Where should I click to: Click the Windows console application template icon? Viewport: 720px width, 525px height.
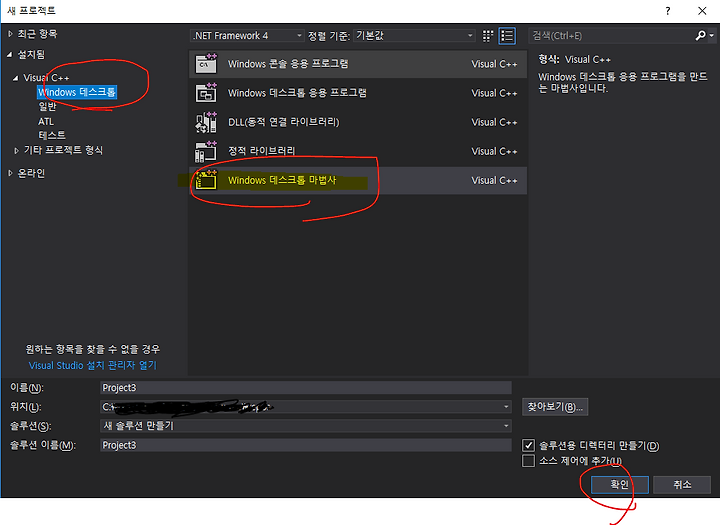point(206,64)
